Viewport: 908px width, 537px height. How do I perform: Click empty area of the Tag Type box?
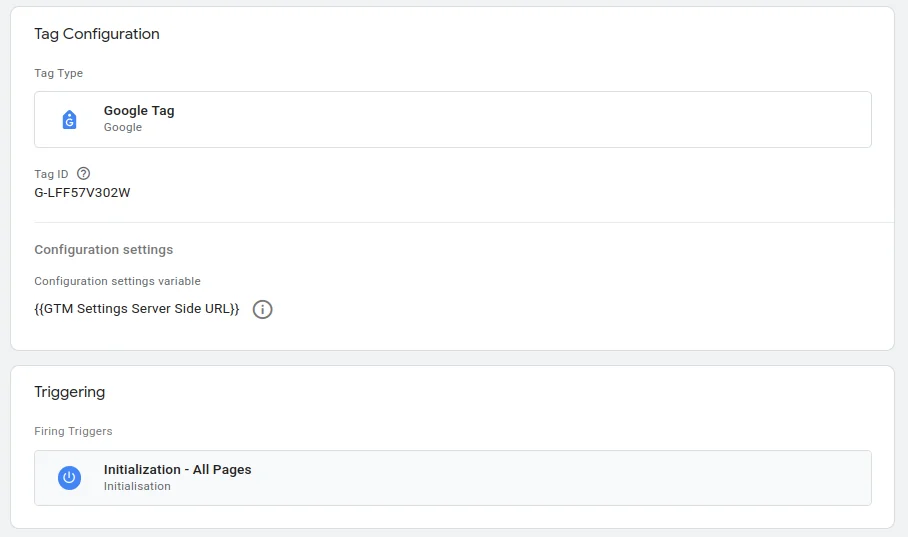550,120
